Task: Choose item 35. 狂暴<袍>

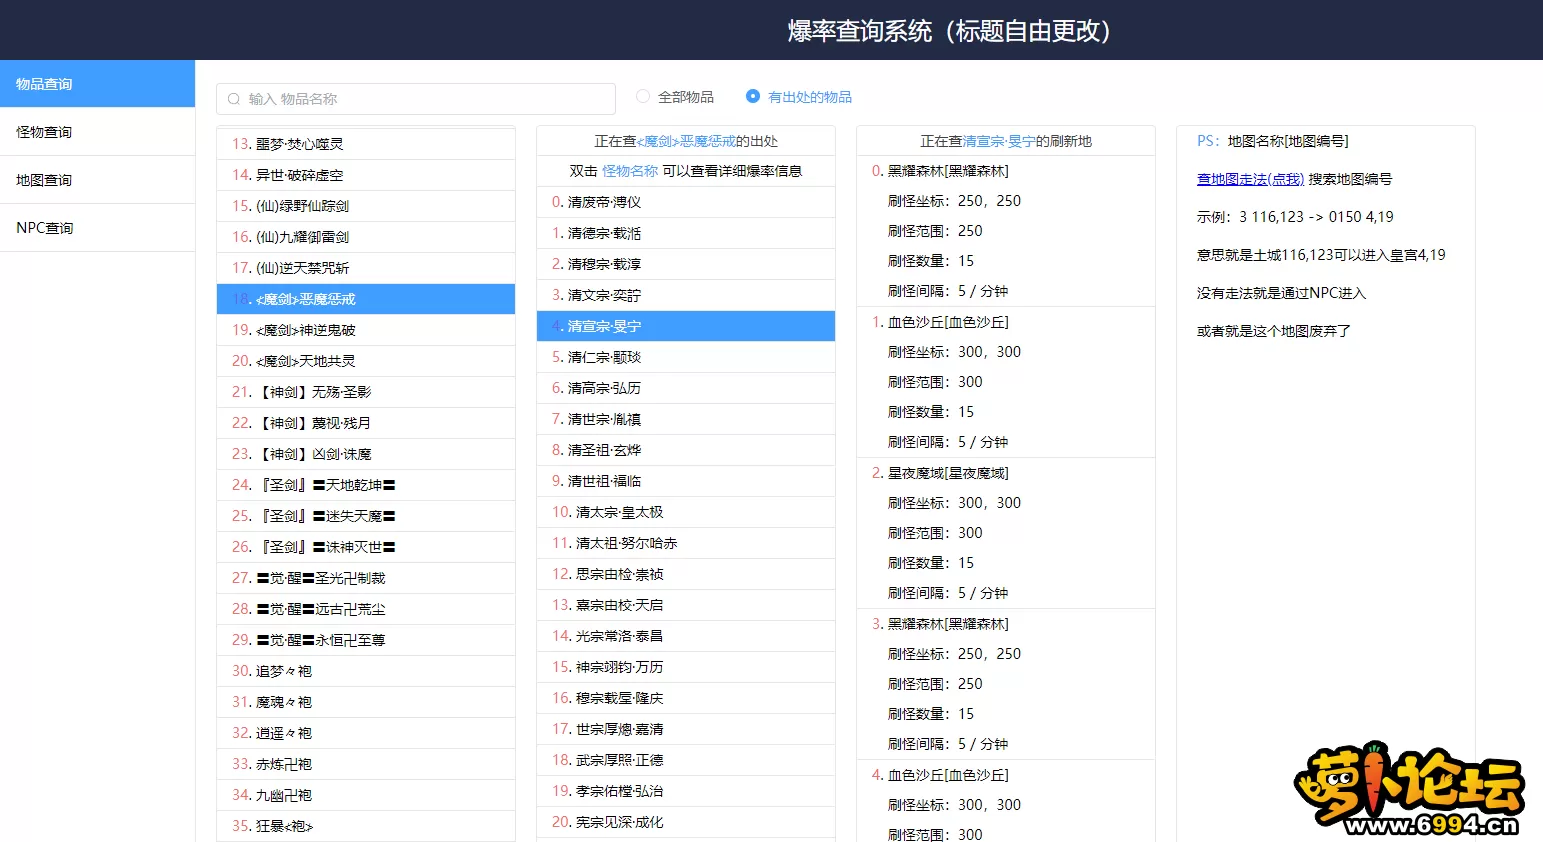Action: (x=366, y=826)
